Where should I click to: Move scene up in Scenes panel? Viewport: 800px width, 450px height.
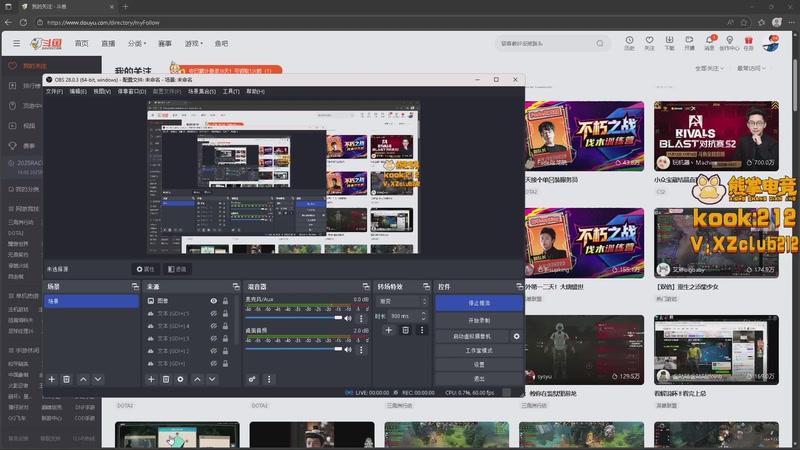(83, 379)
